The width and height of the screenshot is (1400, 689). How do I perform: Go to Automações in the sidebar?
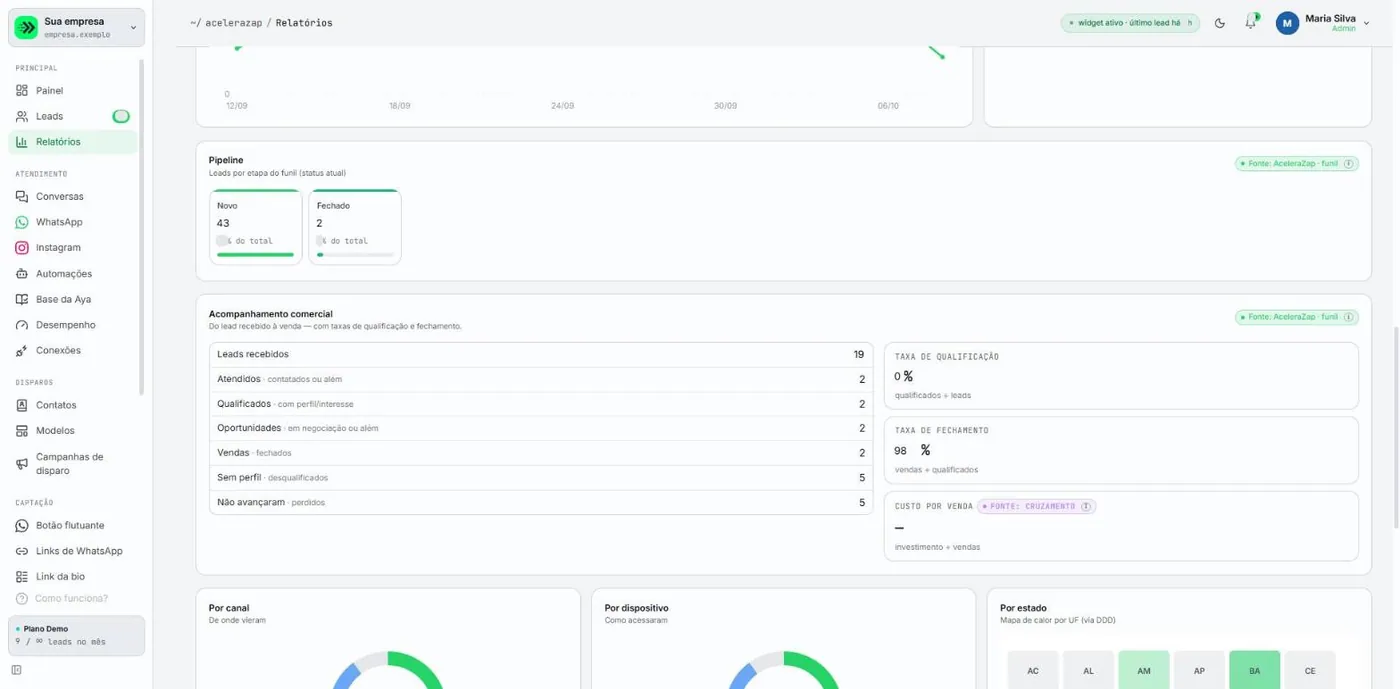(x=72, y=274)
